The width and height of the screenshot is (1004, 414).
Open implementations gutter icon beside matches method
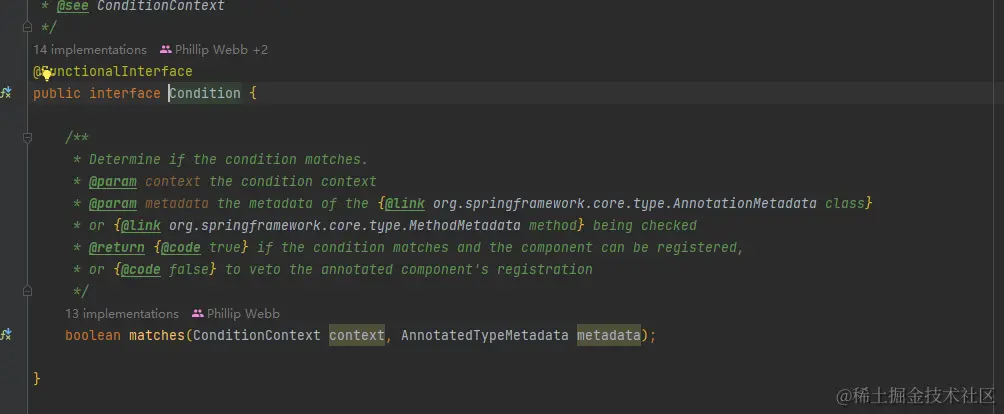click(6, 335)
